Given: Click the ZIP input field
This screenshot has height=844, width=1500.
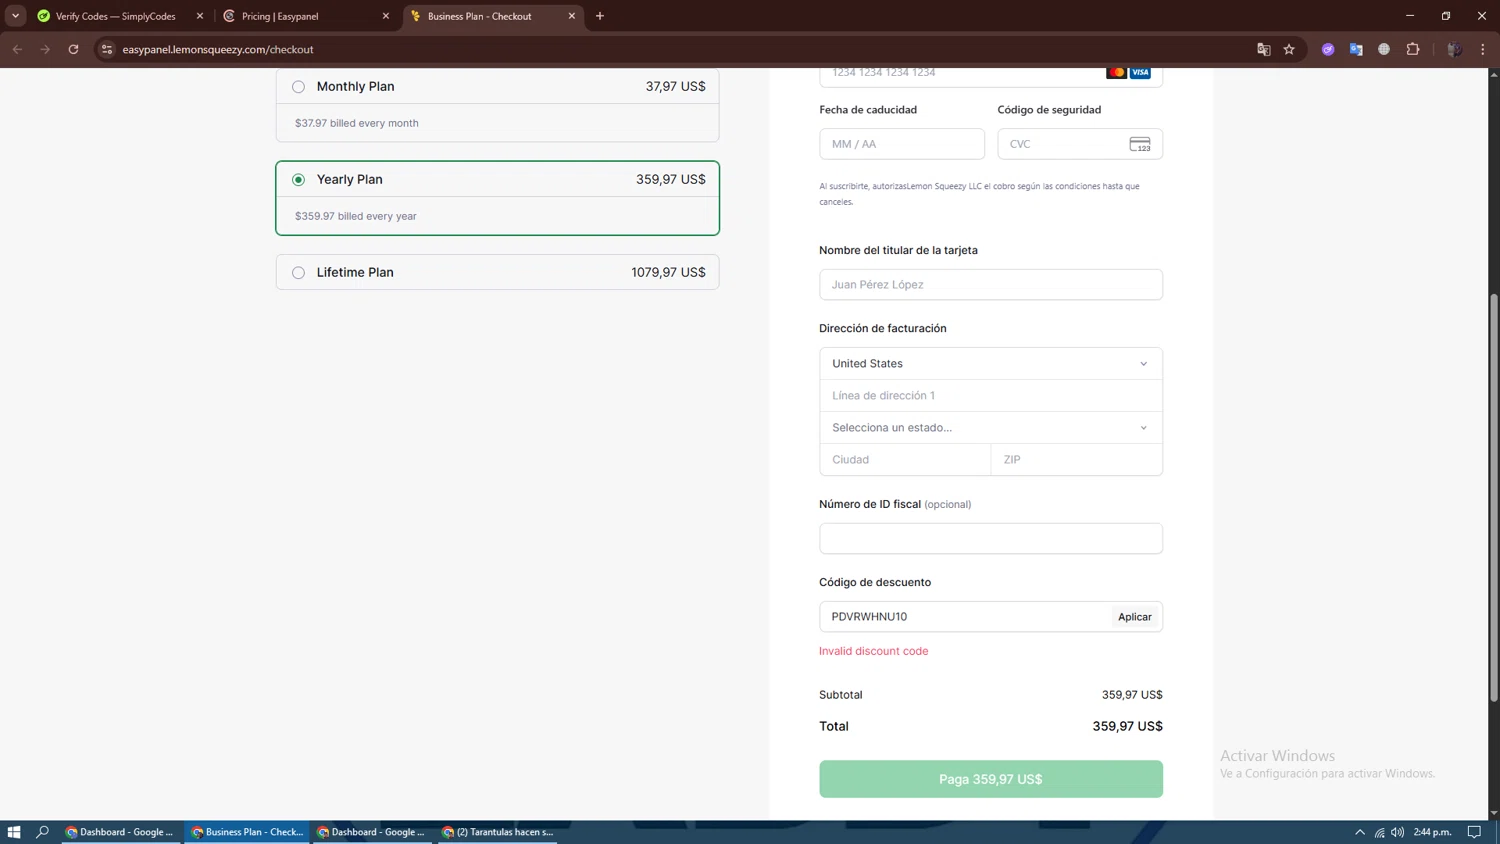Looking at the screenshot, I should coord(1076,460).
